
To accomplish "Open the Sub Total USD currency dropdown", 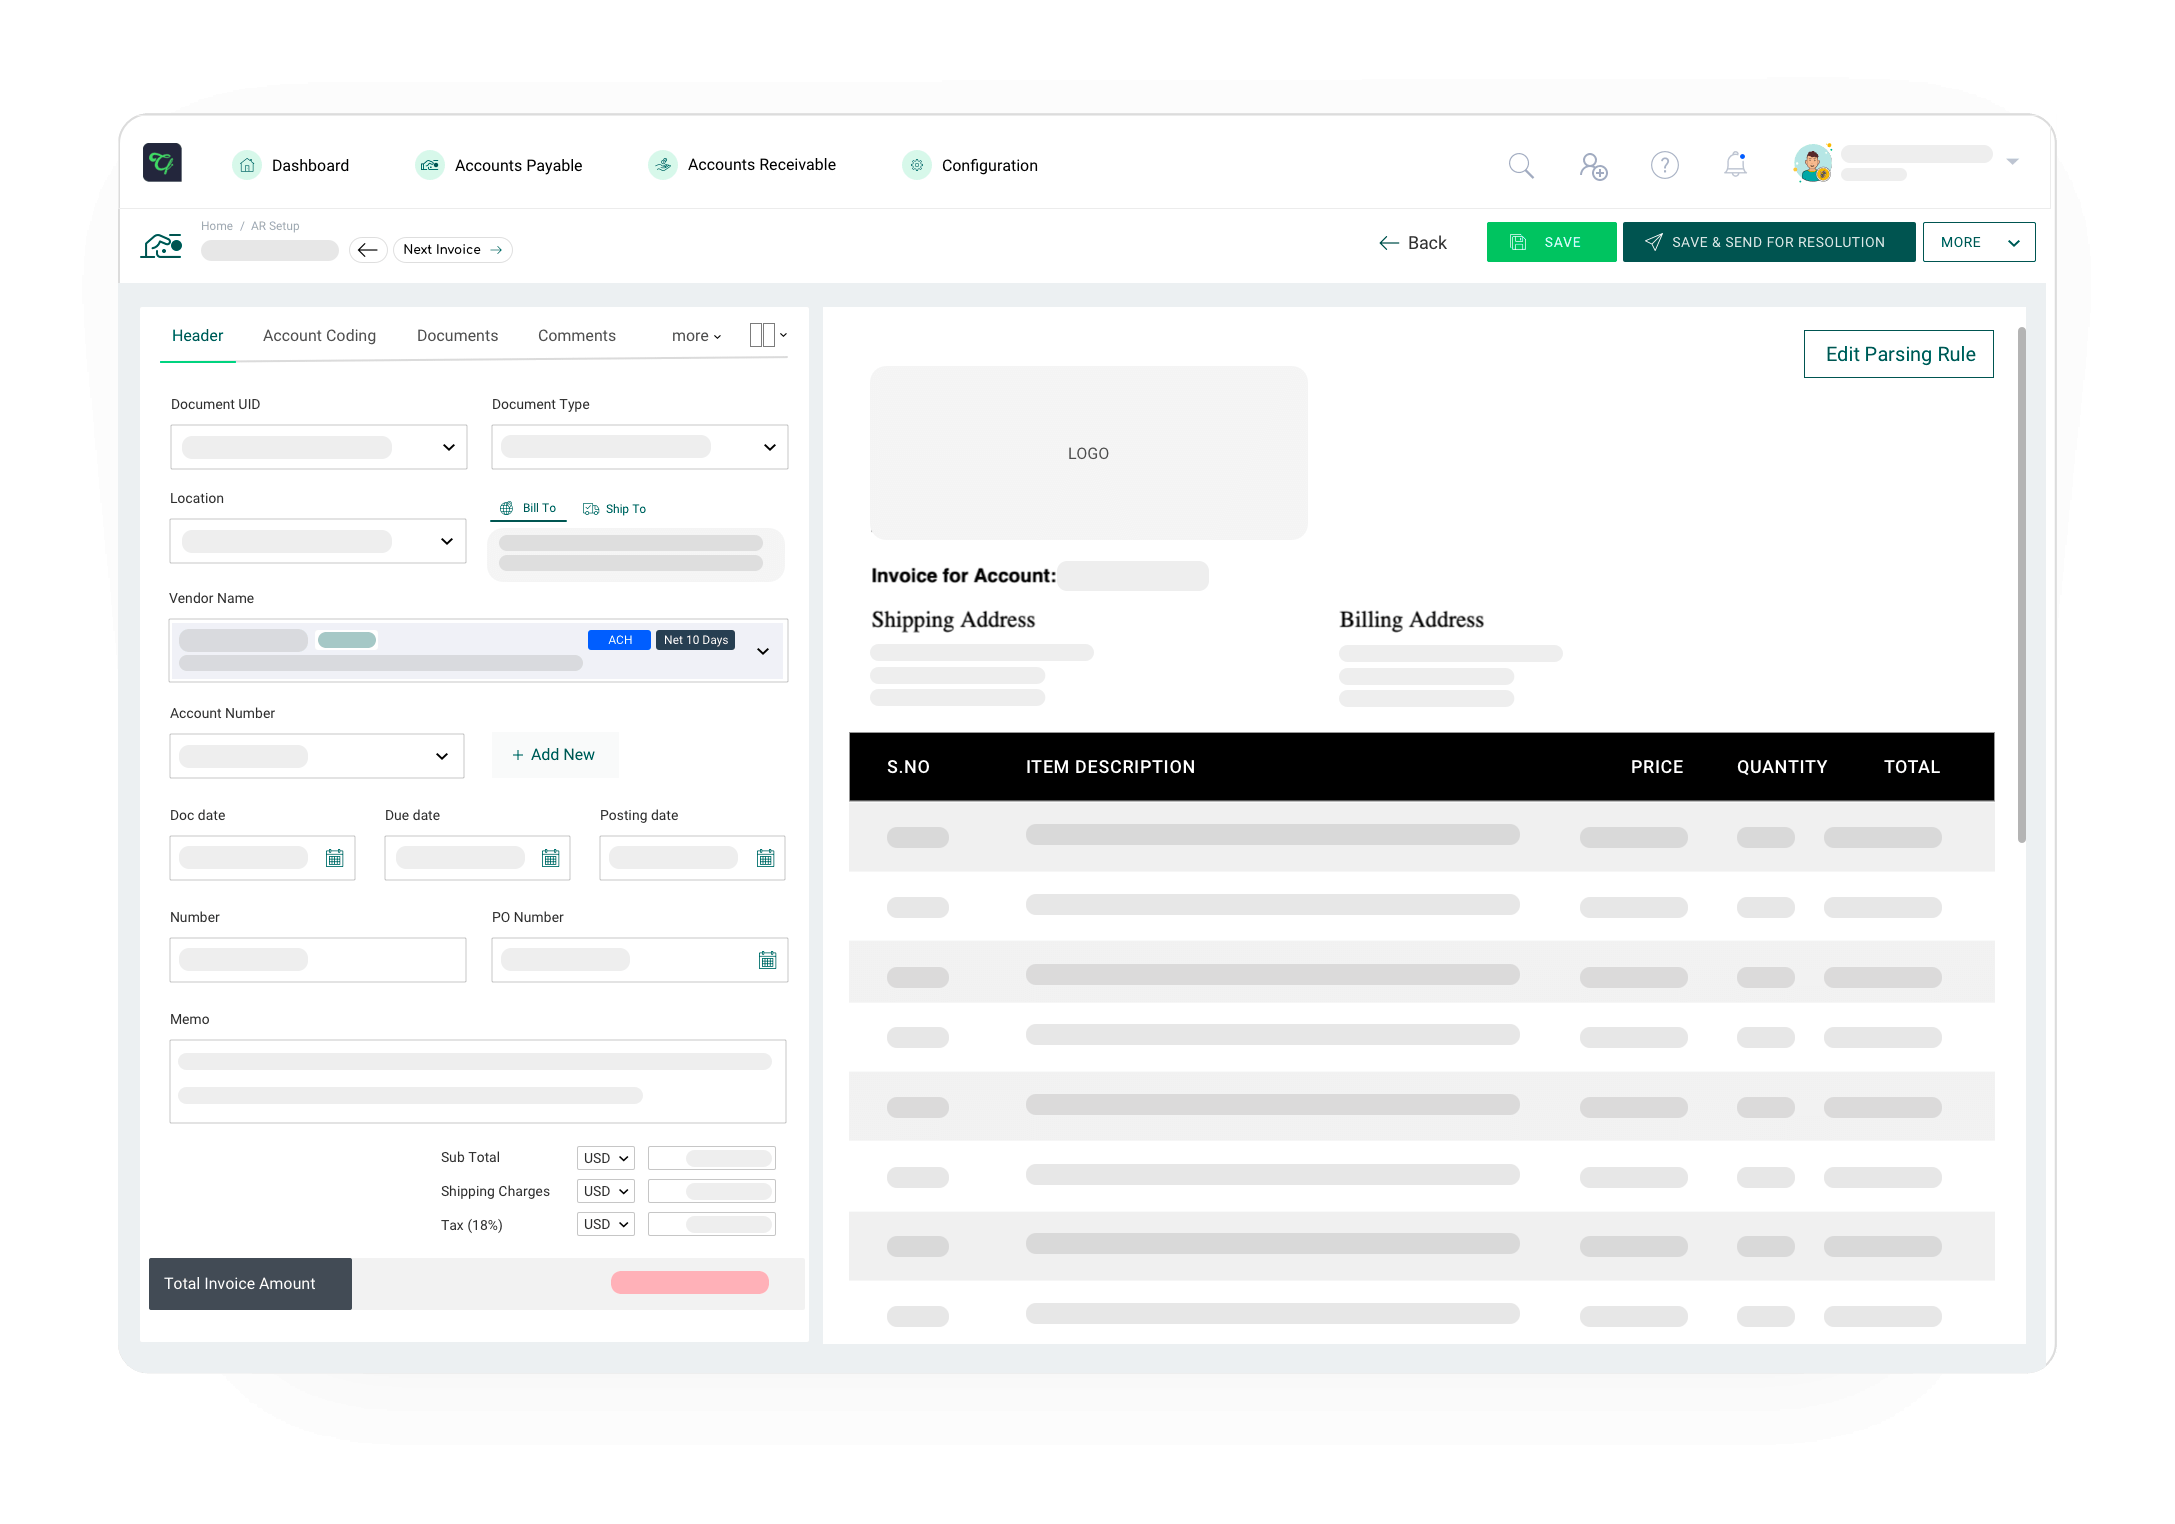I will (605, 1157).
